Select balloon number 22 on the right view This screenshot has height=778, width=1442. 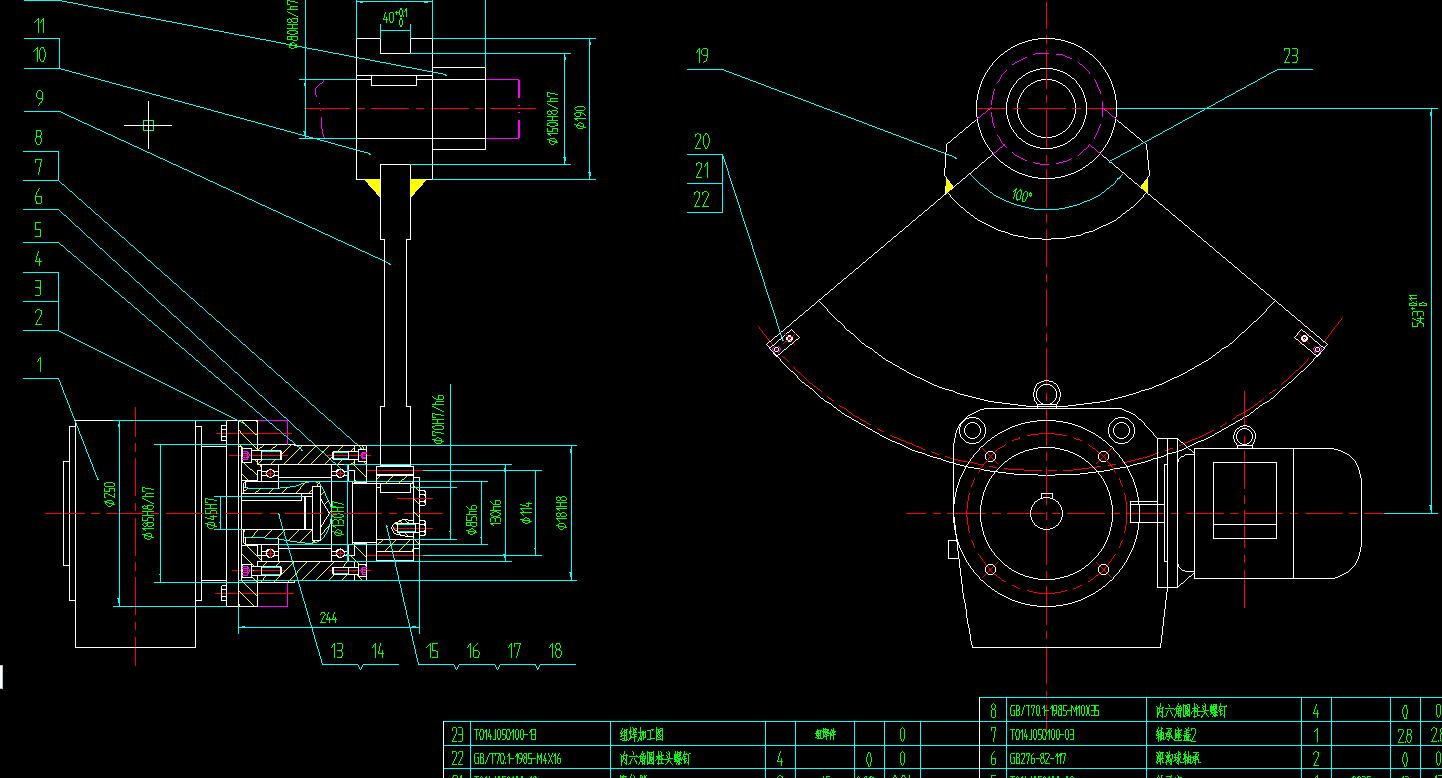[x=701, y=199]
